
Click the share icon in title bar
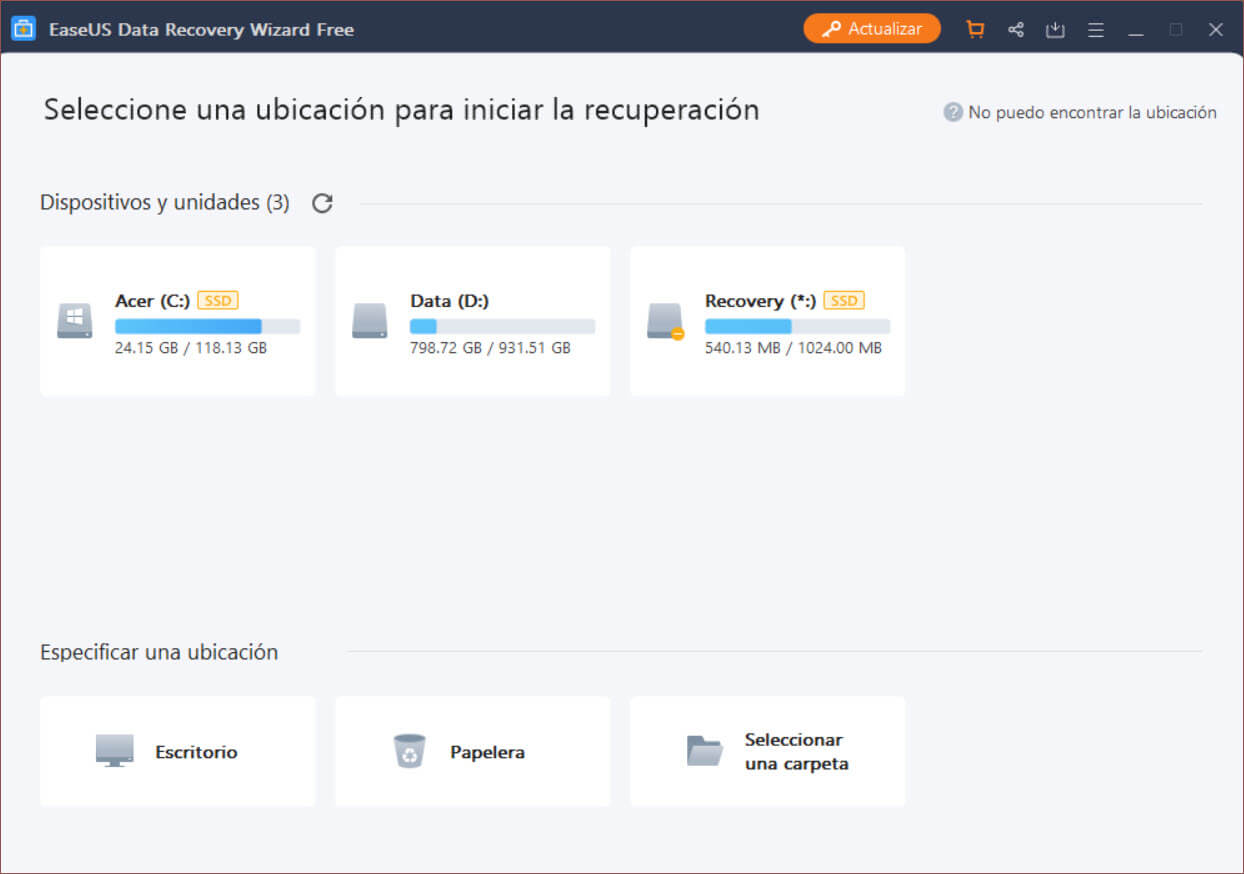(x=1016, y=29)
